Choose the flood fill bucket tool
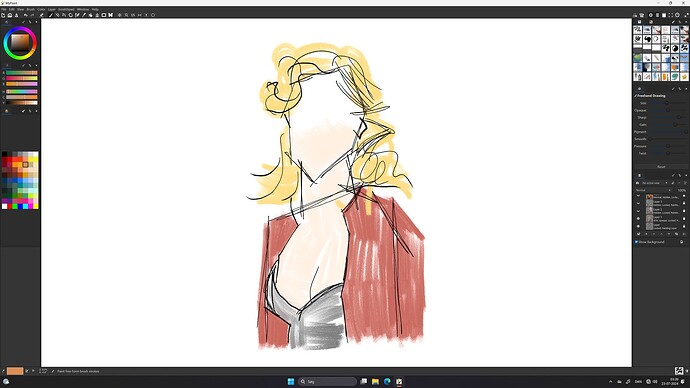 pos(91,15)
